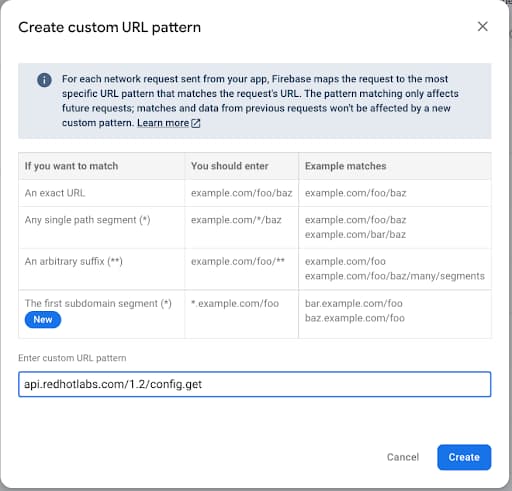This screenshot has width=512, height=491.
Task: Click the Cancel button
Action: [x=403, y=457]
